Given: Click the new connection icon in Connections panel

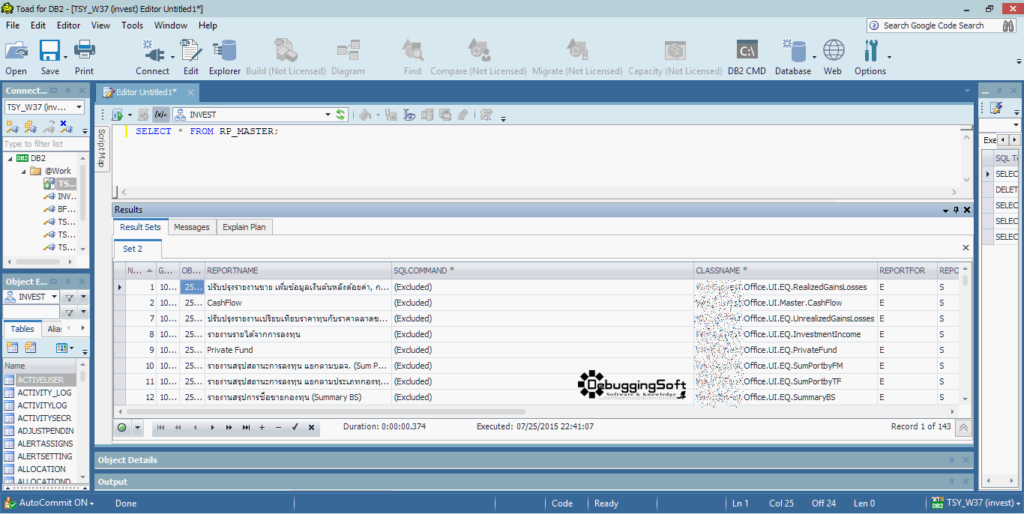Looking at the screenshot, I should click(x=12, y=126).
